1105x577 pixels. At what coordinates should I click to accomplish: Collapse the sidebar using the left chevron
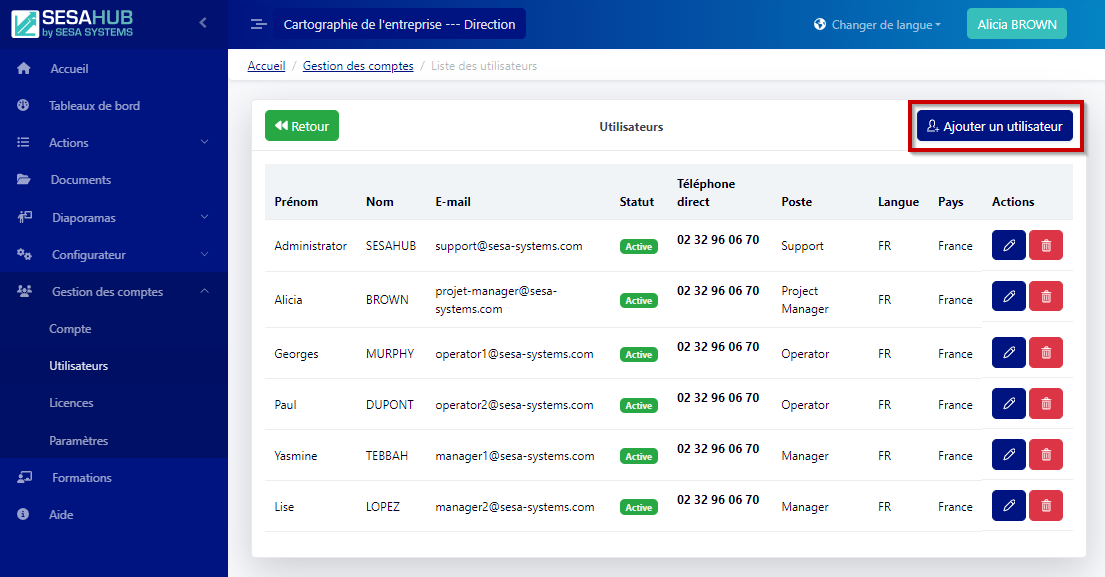point(203,22)
